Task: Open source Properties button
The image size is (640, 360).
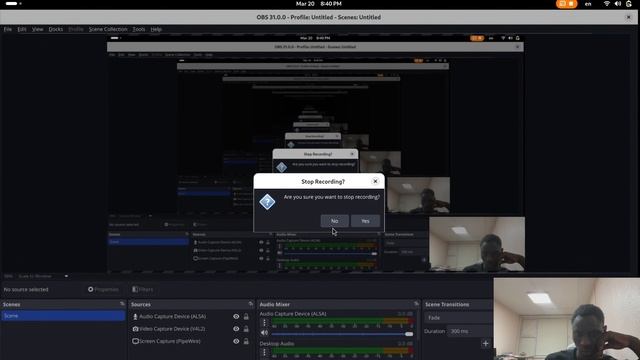Action: (103, 289)
